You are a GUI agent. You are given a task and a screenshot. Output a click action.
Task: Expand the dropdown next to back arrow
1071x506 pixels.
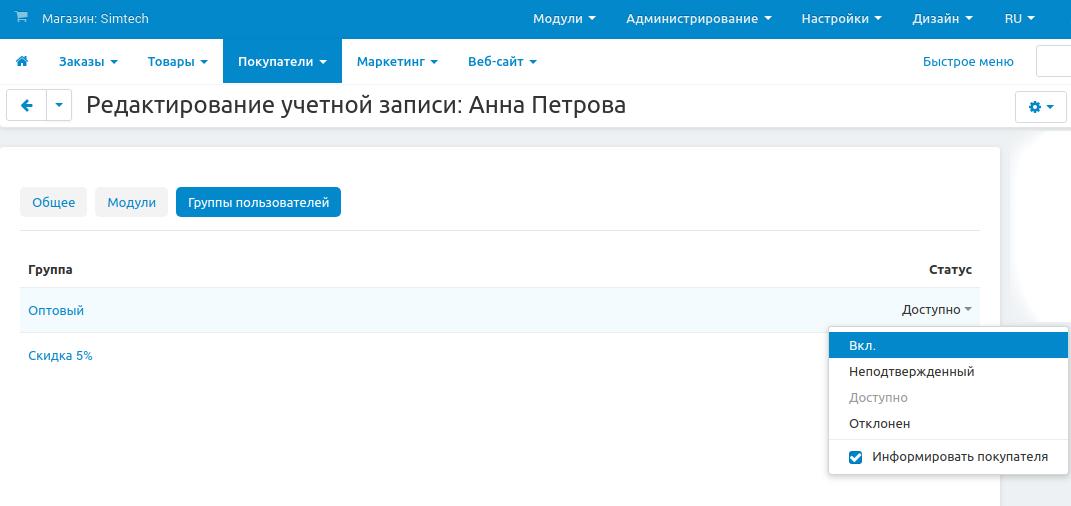click(x=59, y=105)
